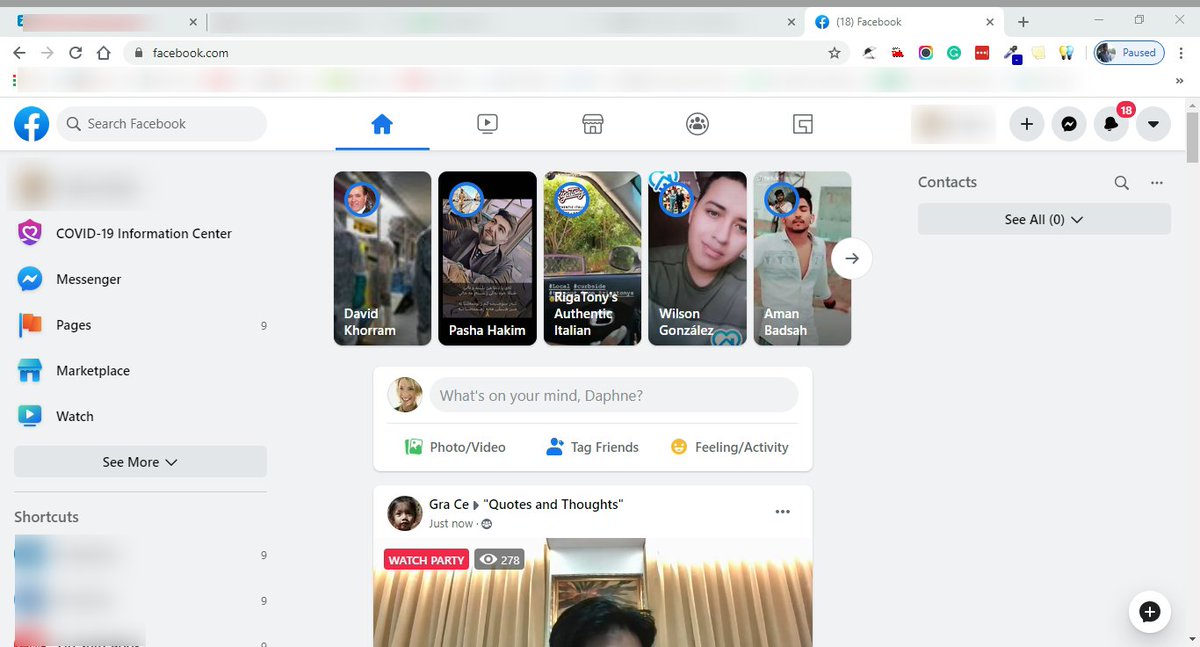Open Messenger from the left sidebar

pos(141,279)
